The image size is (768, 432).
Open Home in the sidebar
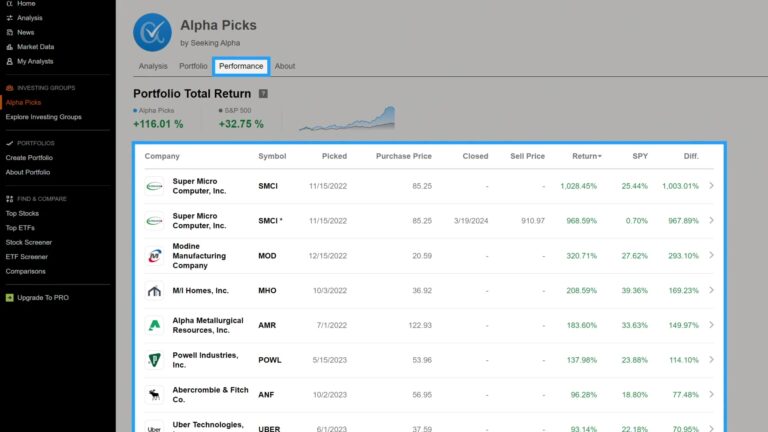point(26,3)
